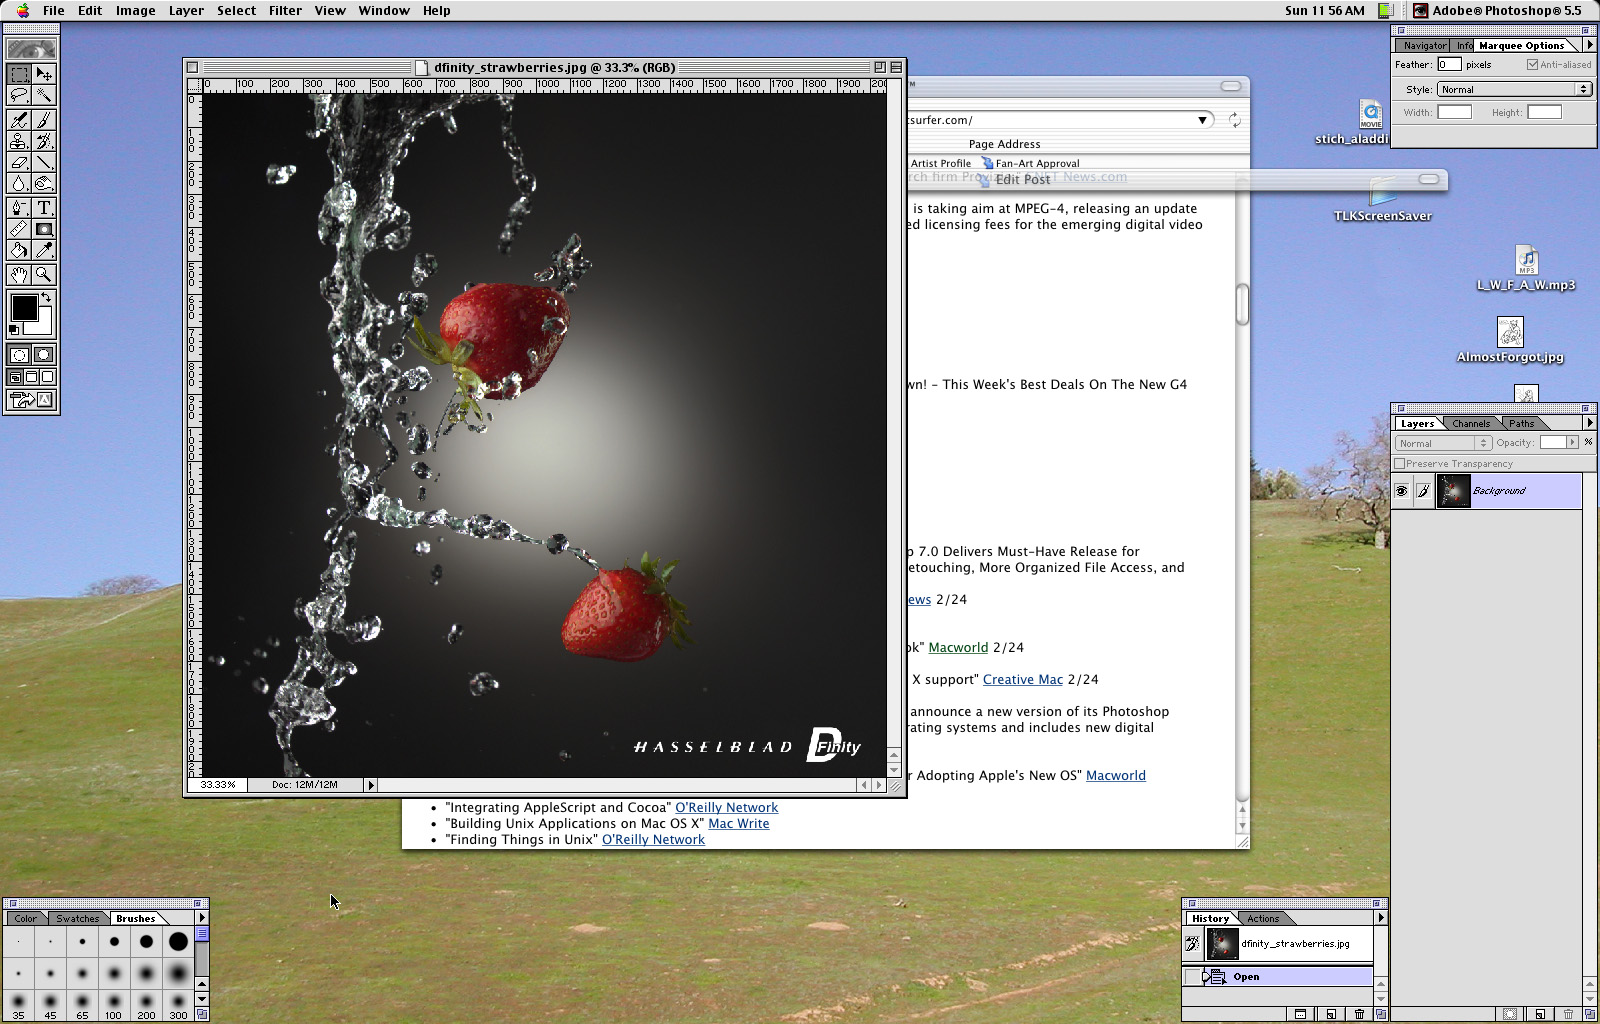The image size is (1600, 1024).
Task: Switch to Standard edit mode
Action: (x=19, y=355)
